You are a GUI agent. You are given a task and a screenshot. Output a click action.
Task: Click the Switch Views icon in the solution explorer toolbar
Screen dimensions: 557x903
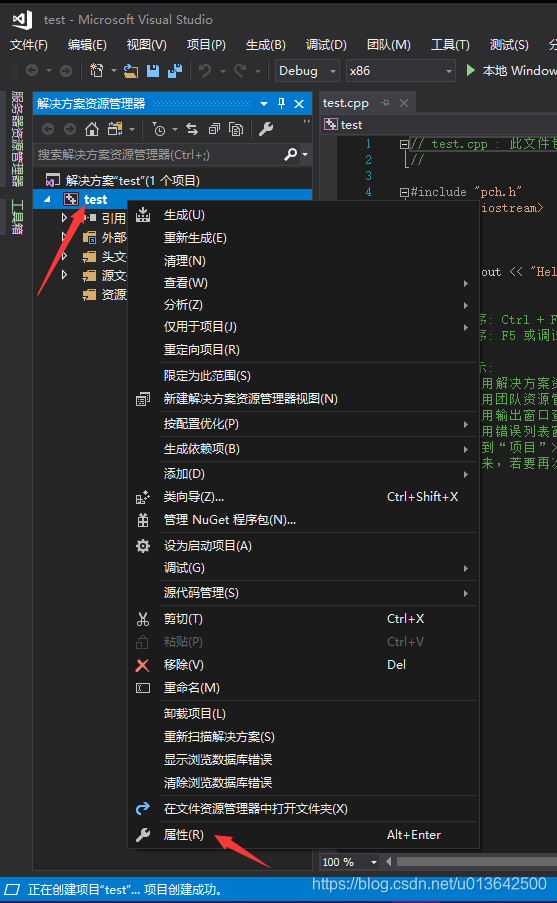[115, 129]
